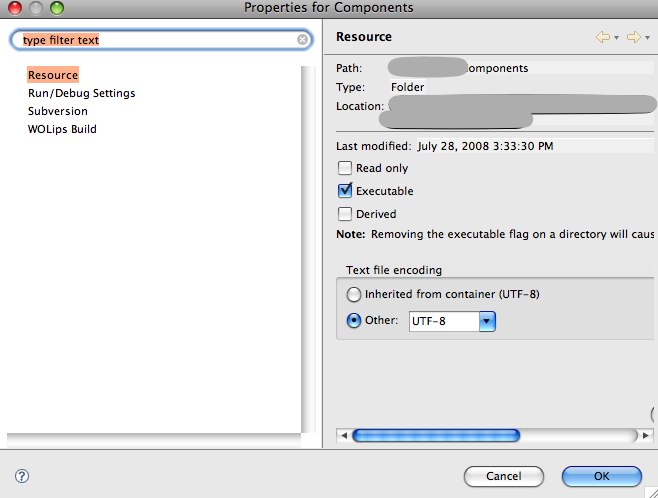
Task: Click the horizontal scrollbar's left arrow
Action: coord(344,435)
